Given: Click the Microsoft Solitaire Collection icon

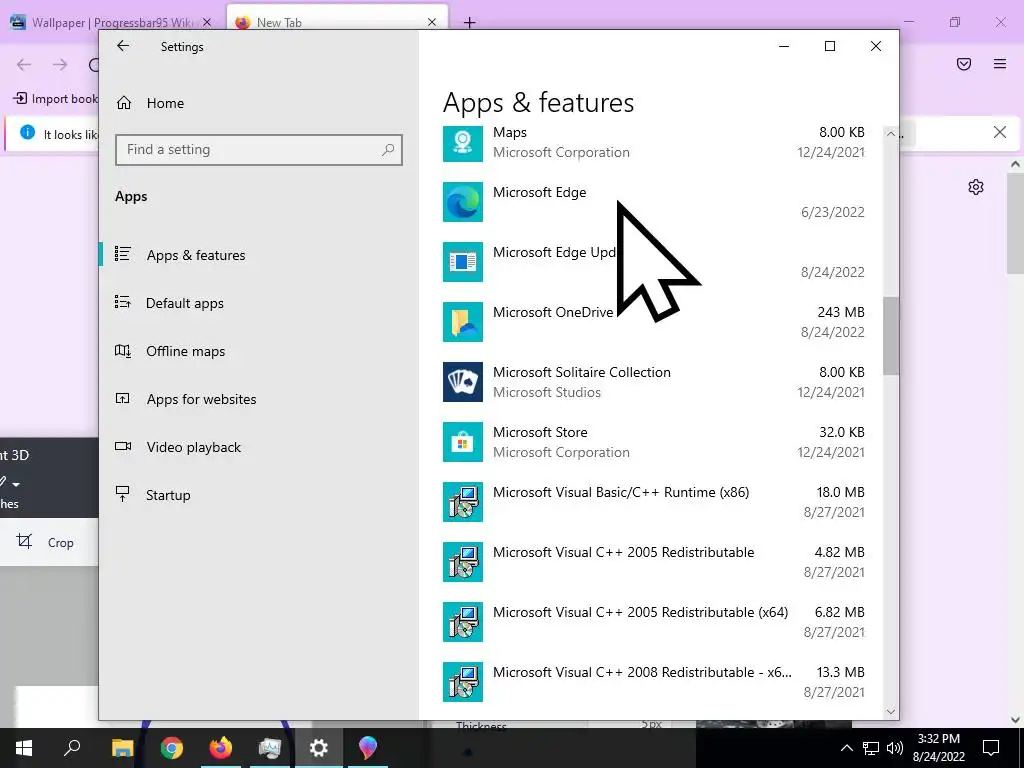Looking at the screenshot, I should point(463,382).
